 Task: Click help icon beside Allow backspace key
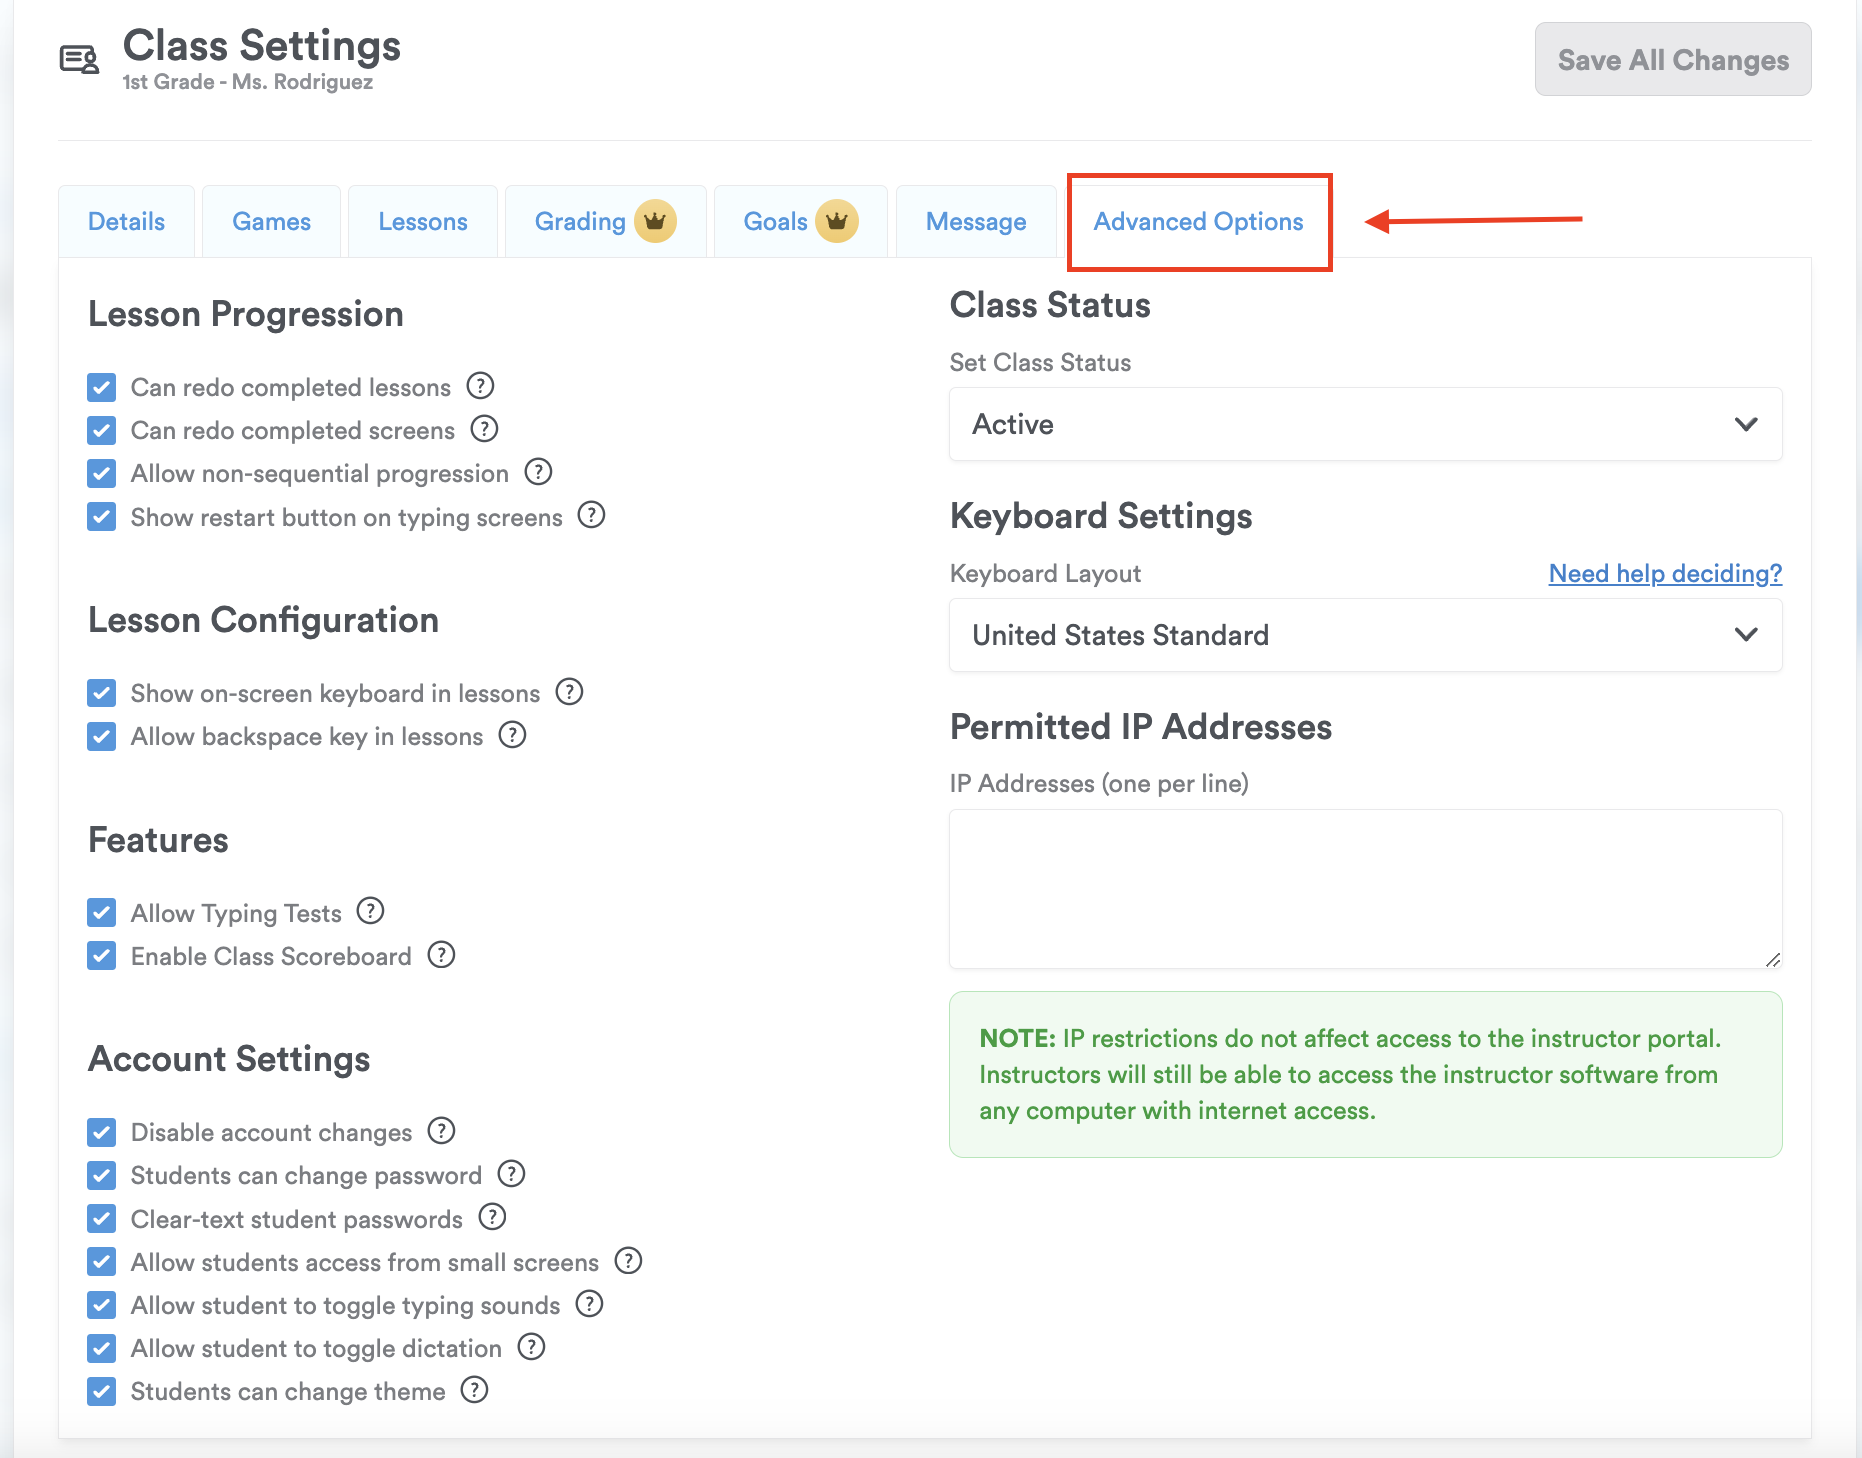pyautogui.click(x=513, y=735)
